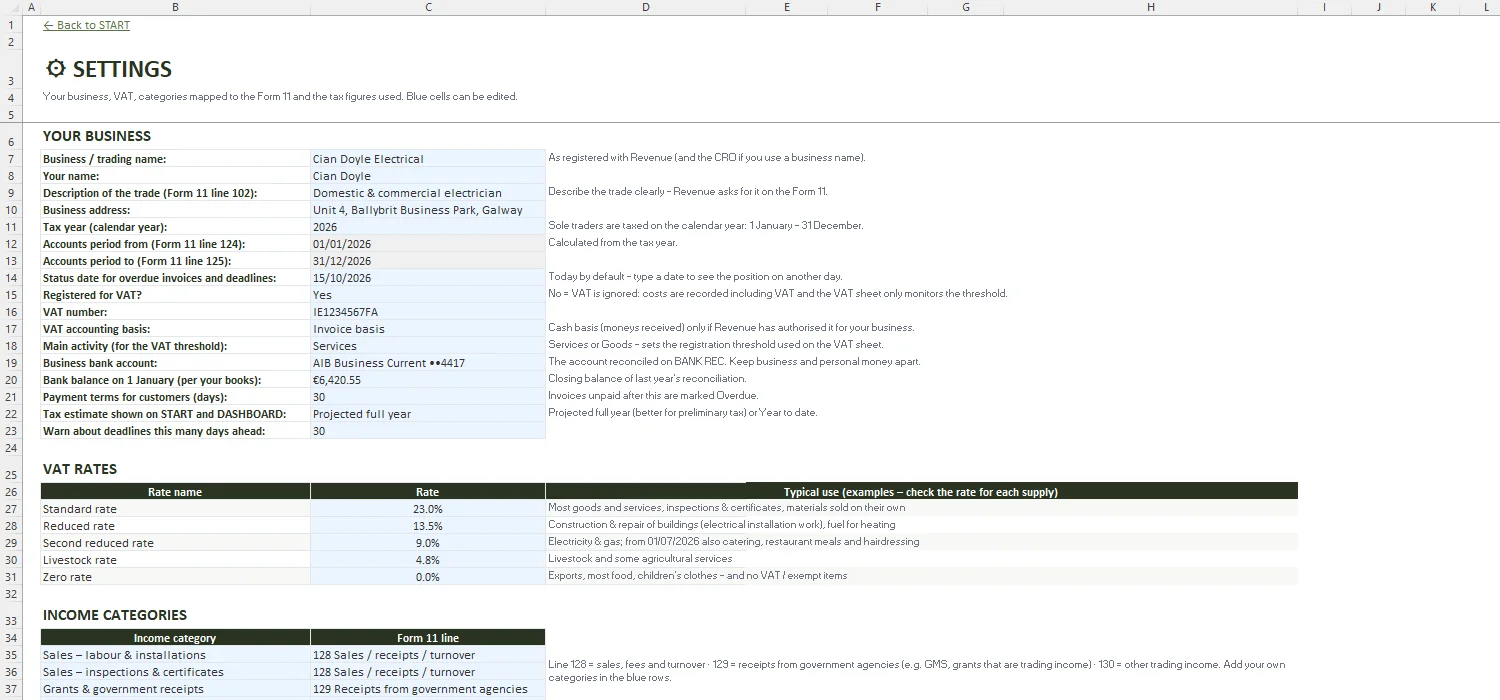The width and height of the screenshot is (1500, 700).
Task: Click the 'Standard rate' name cell
Action: pos(175,509)
